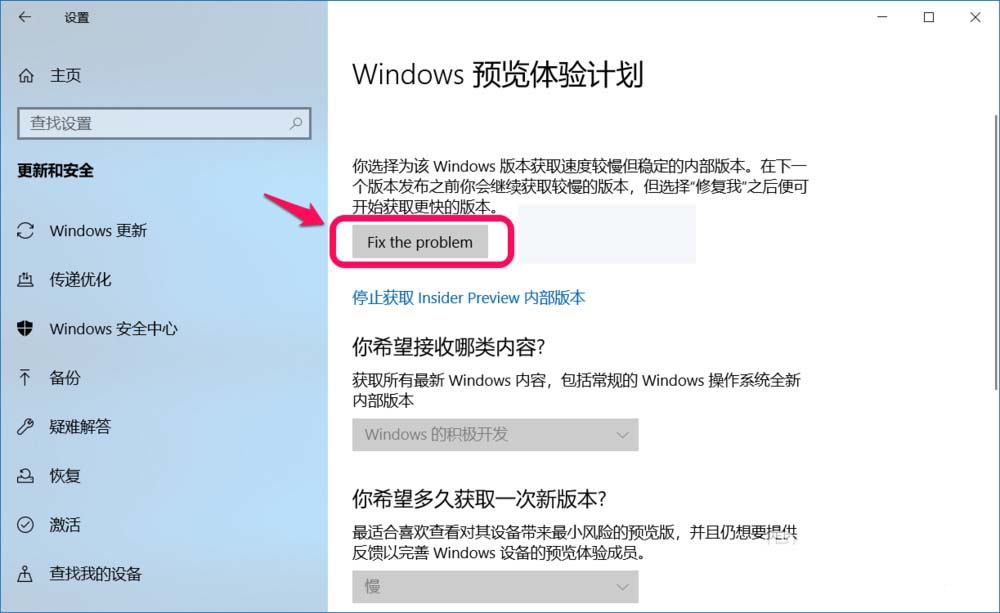Screen dimensions: 1000x613
Task: Click 停止获取 Insider Preview 内部版本 link
Action: (x=468, y=298)
